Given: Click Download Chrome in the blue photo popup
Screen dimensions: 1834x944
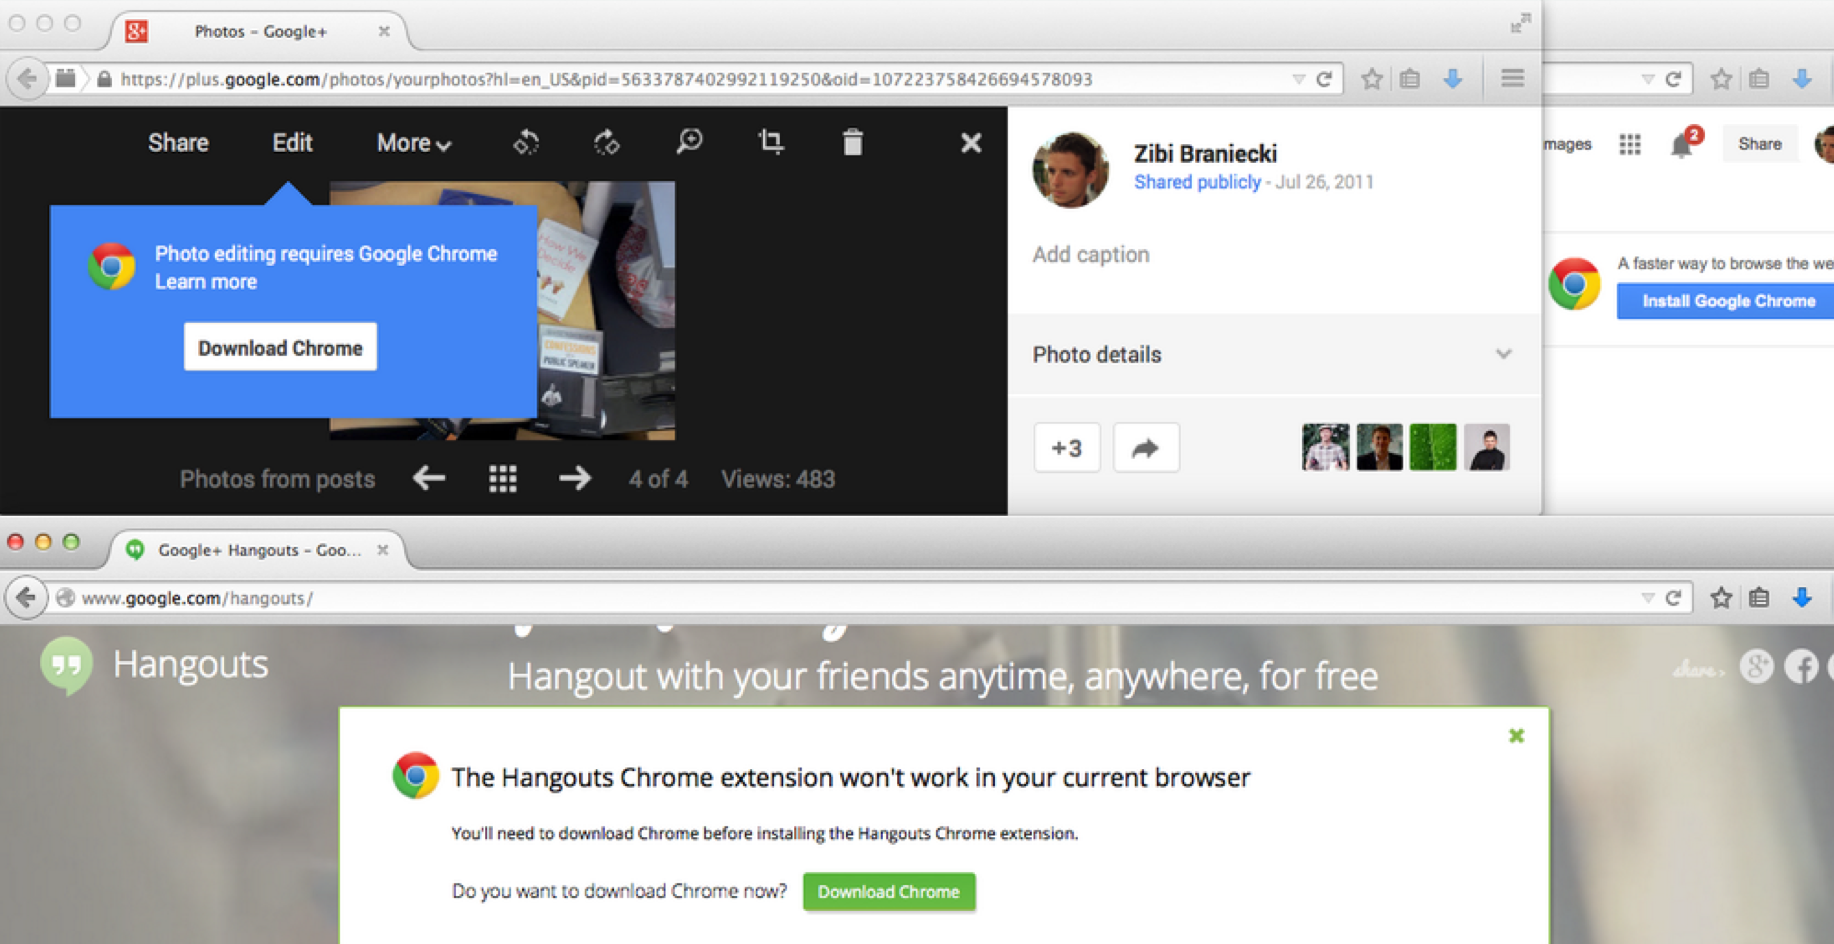Looking at the screenshot, I should (280, 347).
